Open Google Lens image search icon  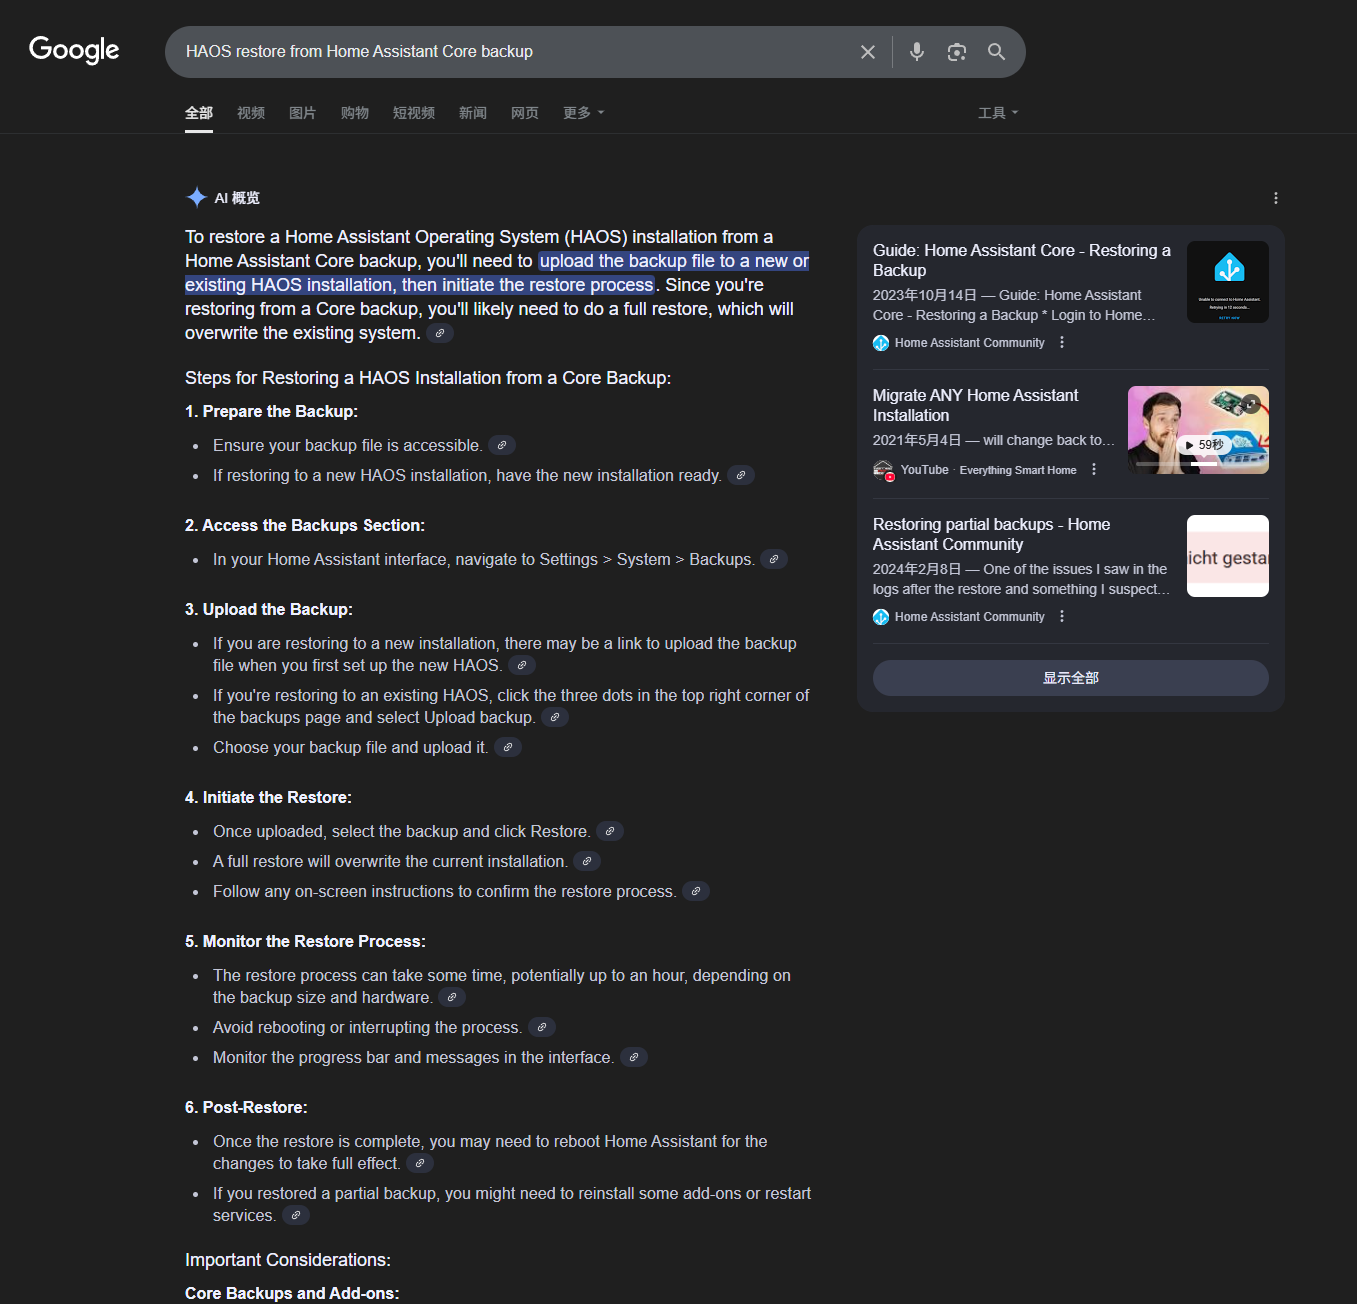point(957,52)
